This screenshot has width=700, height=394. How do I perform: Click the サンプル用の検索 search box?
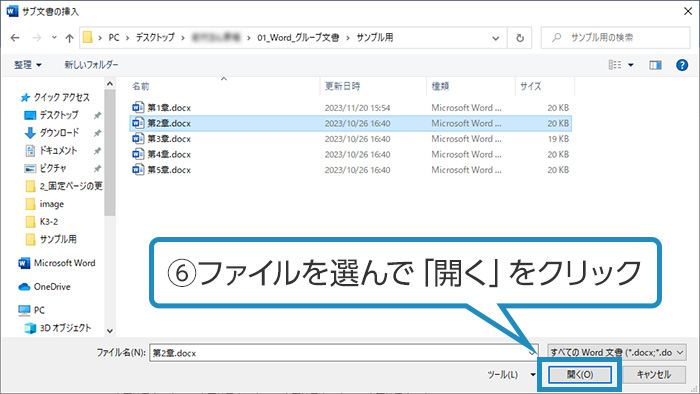615,38
